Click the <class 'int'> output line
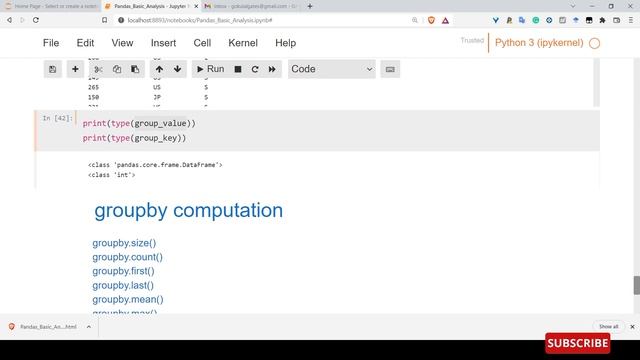This screenshot has width=640, height=360. point(111,175)
